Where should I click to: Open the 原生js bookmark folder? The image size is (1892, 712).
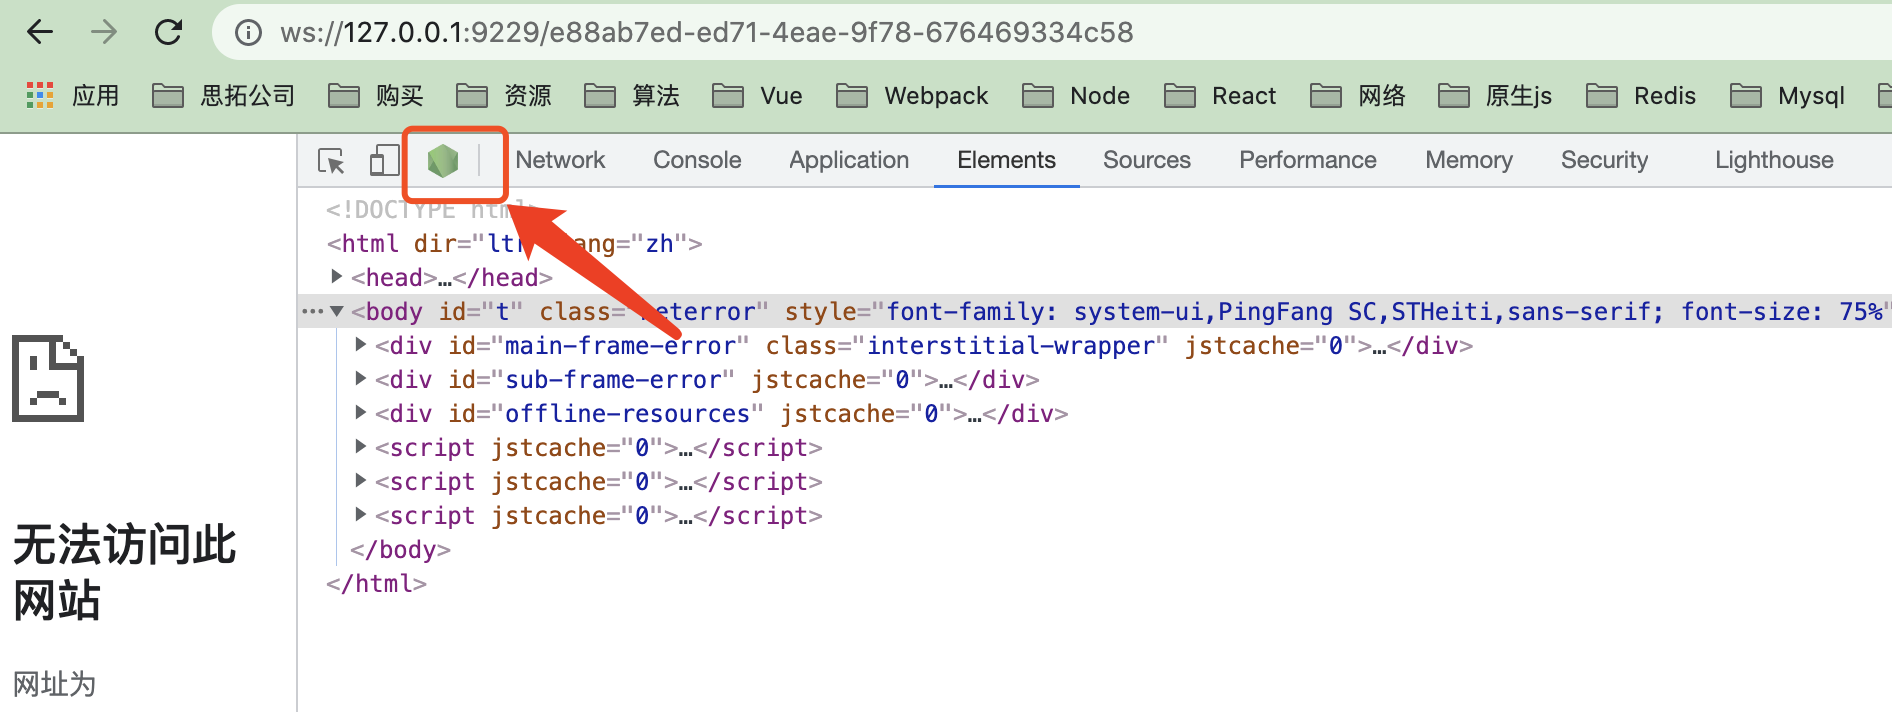coord(1495,95)
